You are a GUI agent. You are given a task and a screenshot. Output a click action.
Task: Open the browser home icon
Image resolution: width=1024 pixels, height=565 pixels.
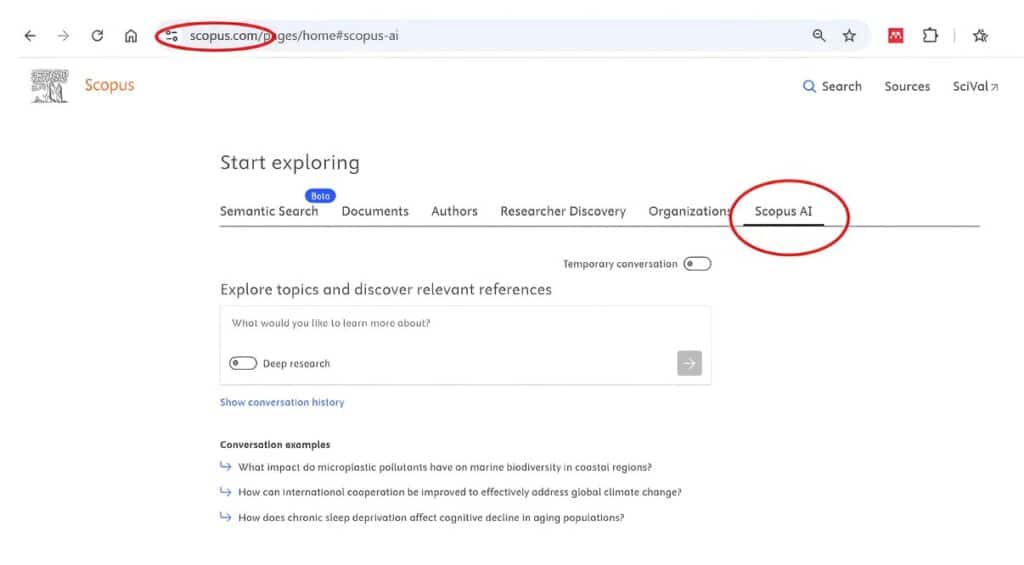(x=131, y=36)
